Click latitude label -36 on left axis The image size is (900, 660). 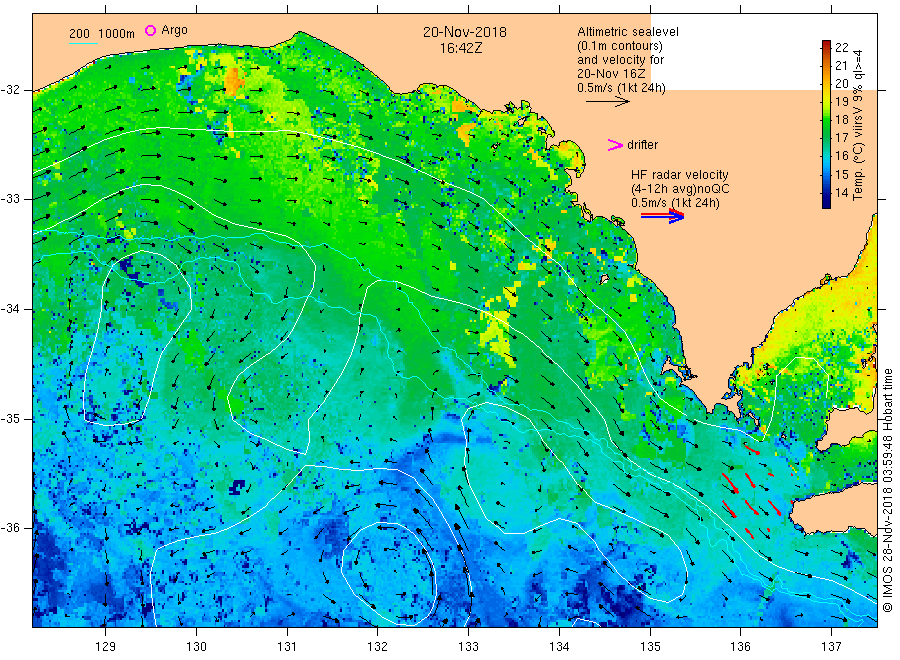click(10, 528)
